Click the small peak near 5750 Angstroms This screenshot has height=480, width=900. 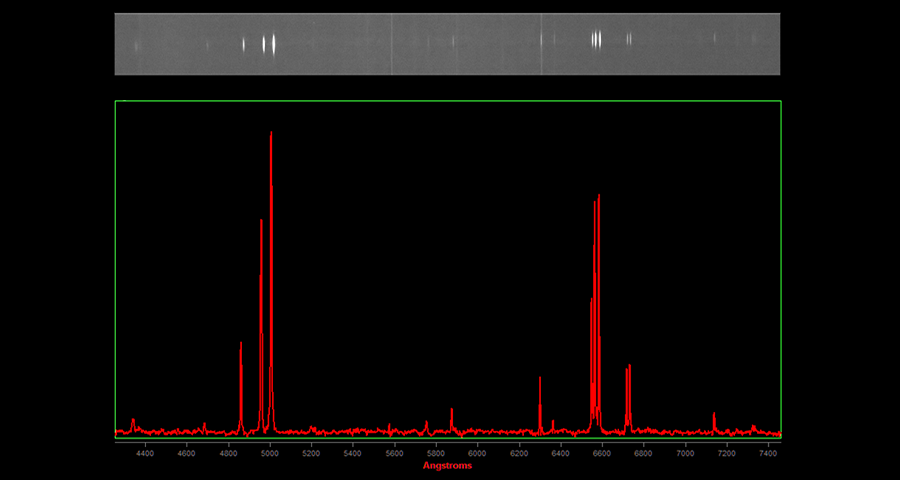(426, 426)
